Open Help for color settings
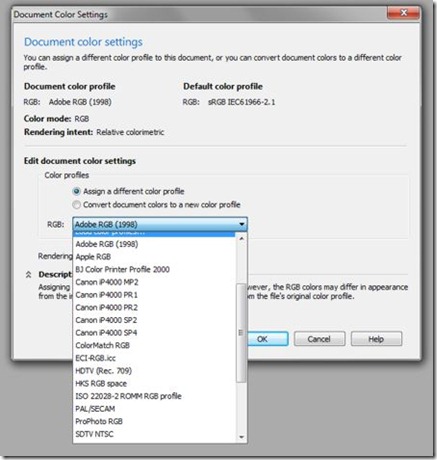The width and height of the screenshot is (437, 460). tap(376, 339)
